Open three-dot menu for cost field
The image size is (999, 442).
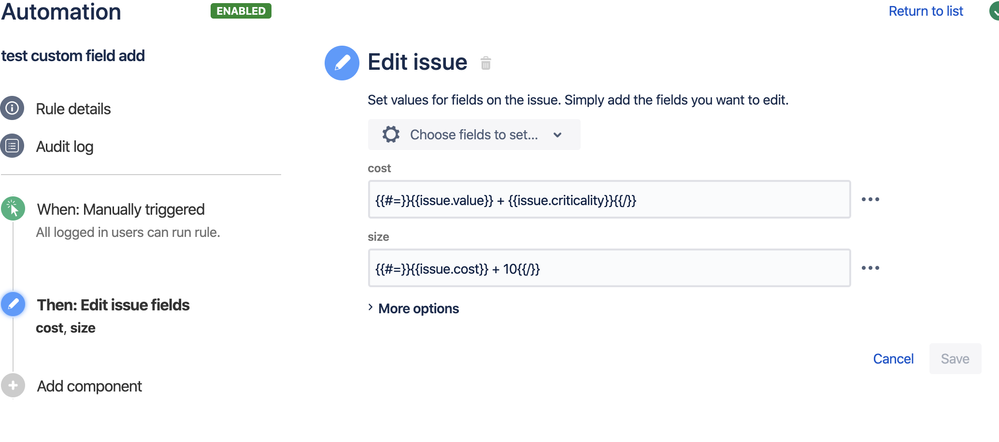(870, 199)
